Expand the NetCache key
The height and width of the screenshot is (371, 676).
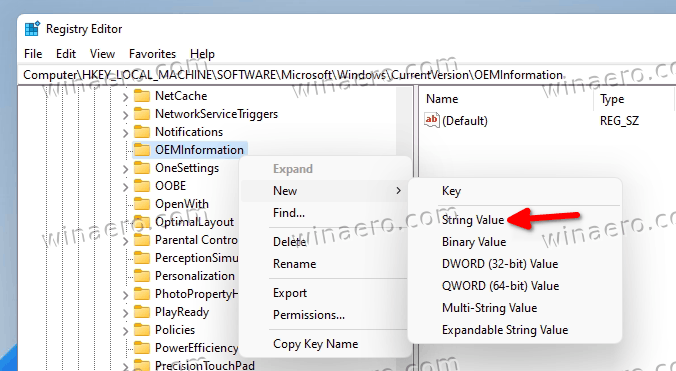point(125,97)
